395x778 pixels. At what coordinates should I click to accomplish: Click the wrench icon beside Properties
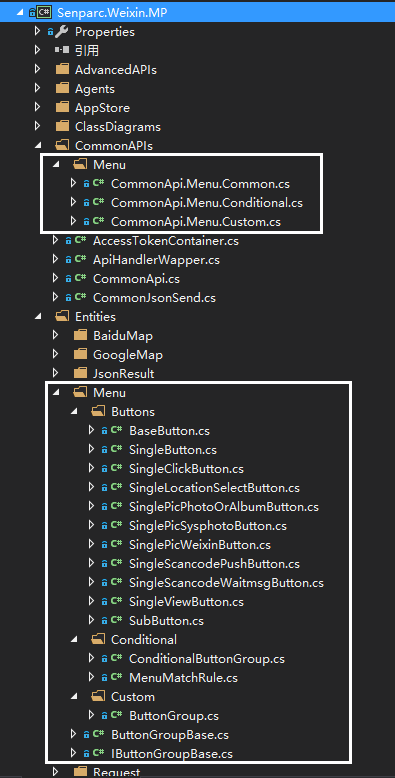[x=62, y=32]
